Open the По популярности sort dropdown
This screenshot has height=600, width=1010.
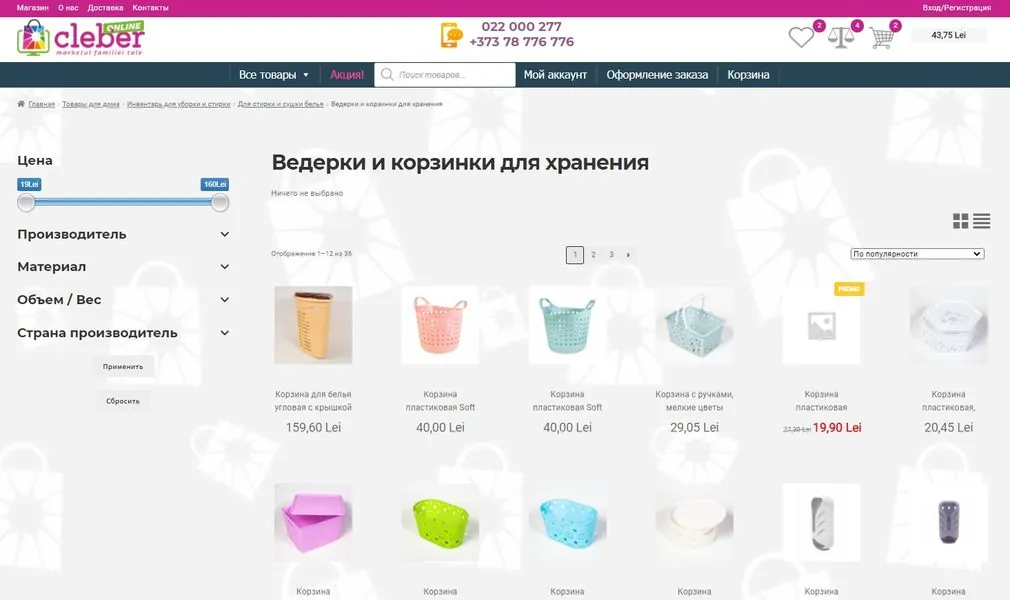point(917,254)
